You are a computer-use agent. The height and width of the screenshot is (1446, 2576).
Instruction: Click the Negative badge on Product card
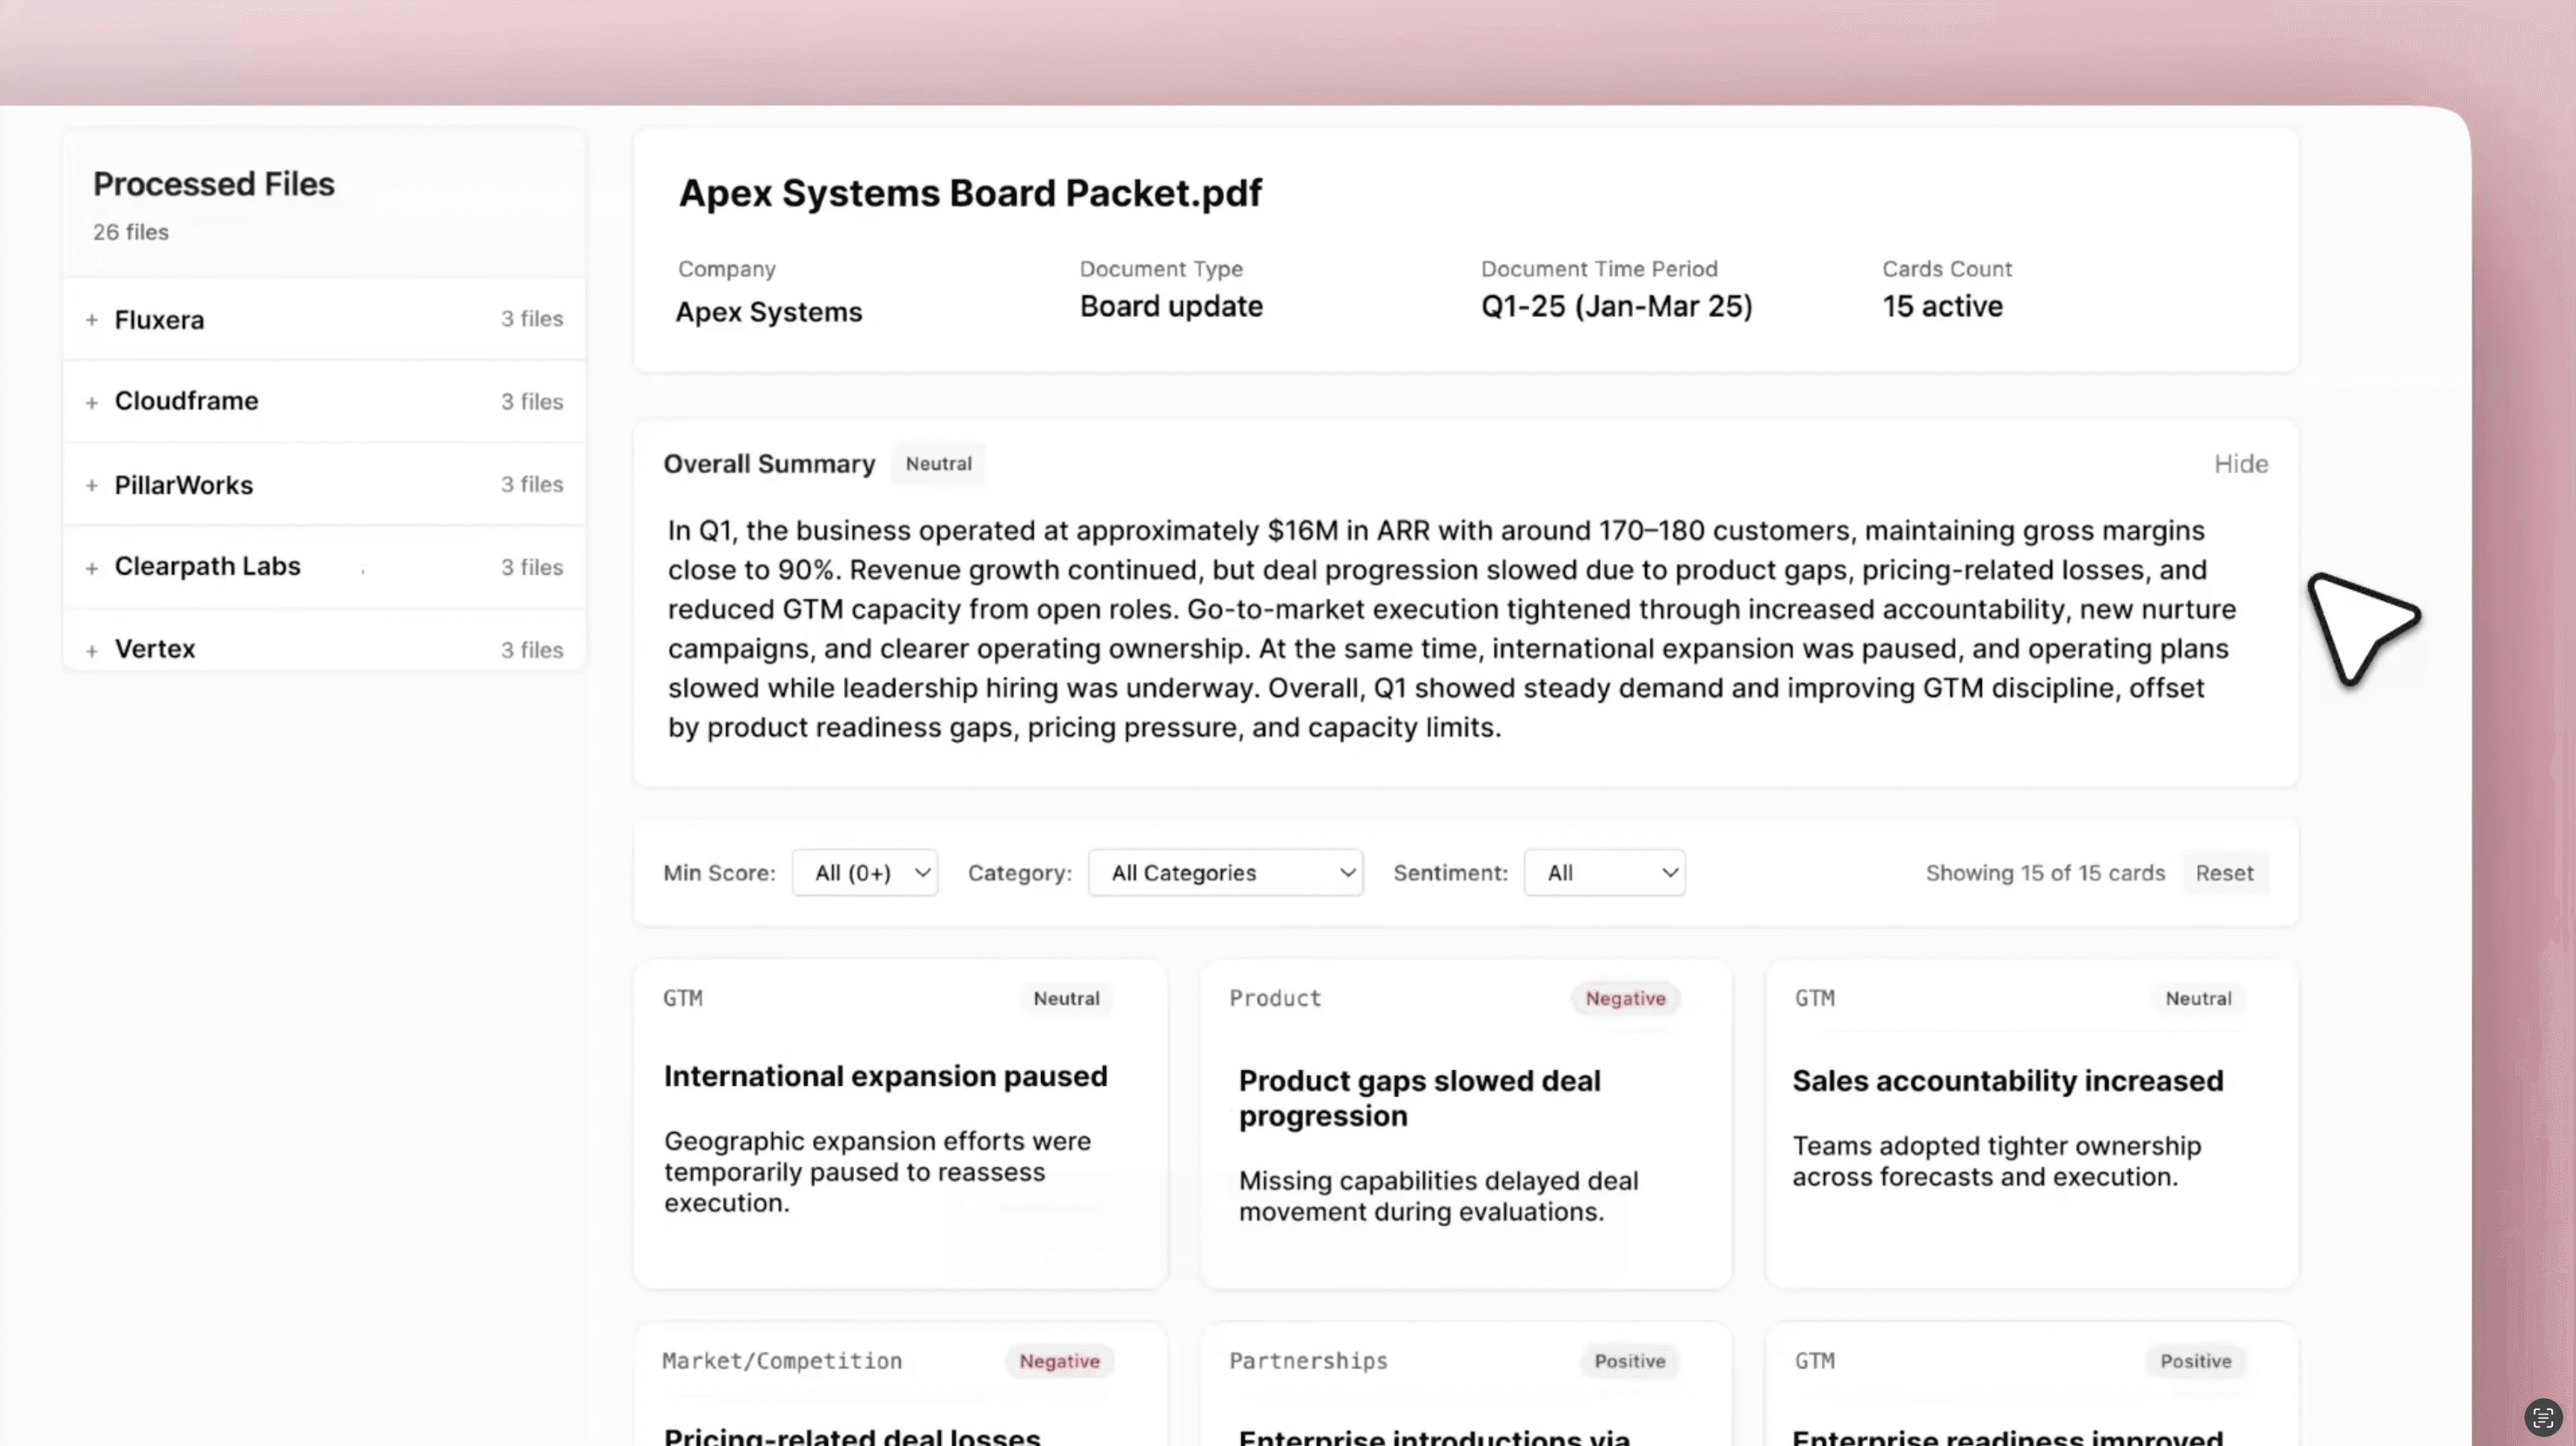click(x=1625, y=998)
